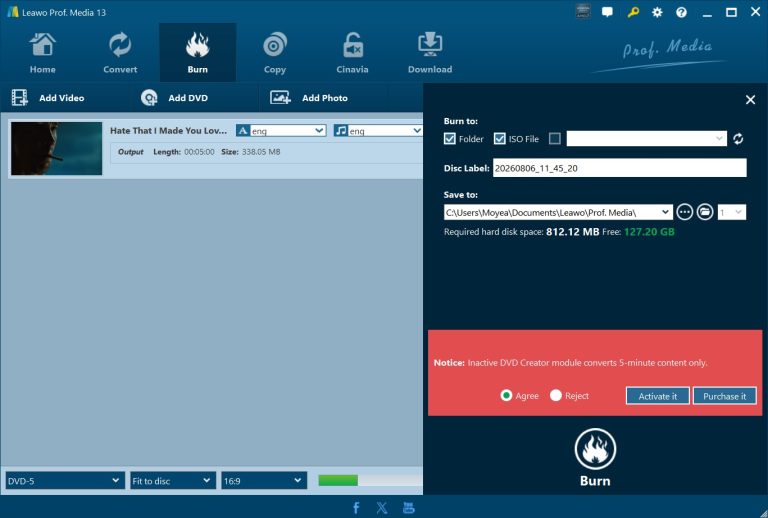Image resolution: width=768 pixels, height=518 pixels.
Task: Click the 00:05:00 length value
Action: [199, 152]
